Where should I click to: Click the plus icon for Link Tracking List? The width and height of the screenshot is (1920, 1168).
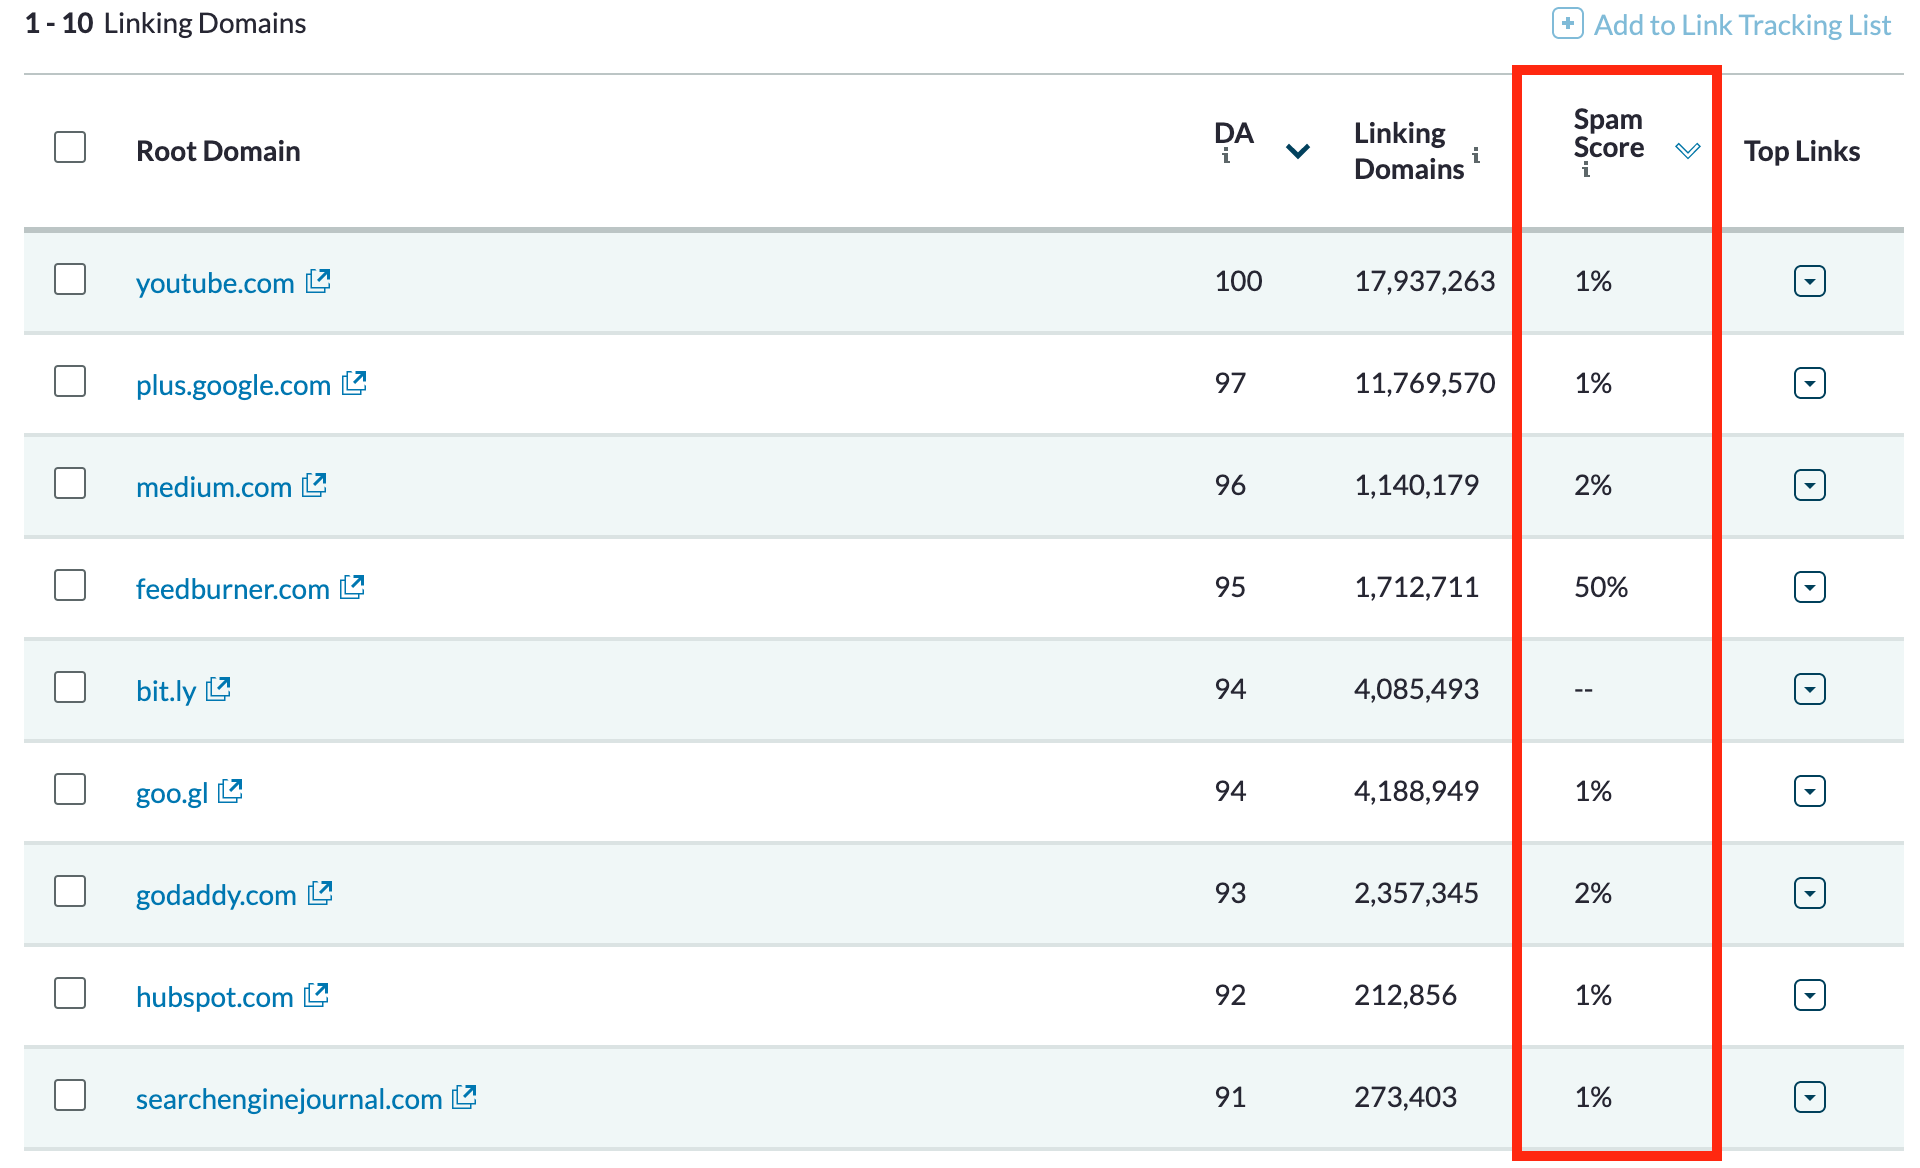tap(1567, 23)
